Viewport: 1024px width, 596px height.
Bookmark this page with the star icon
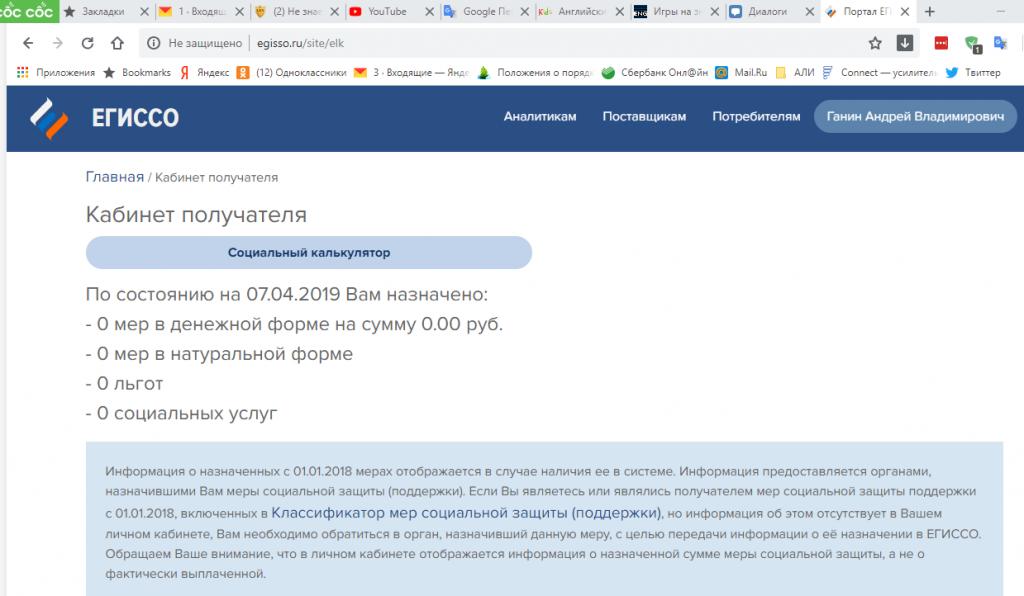click(875, 43)
